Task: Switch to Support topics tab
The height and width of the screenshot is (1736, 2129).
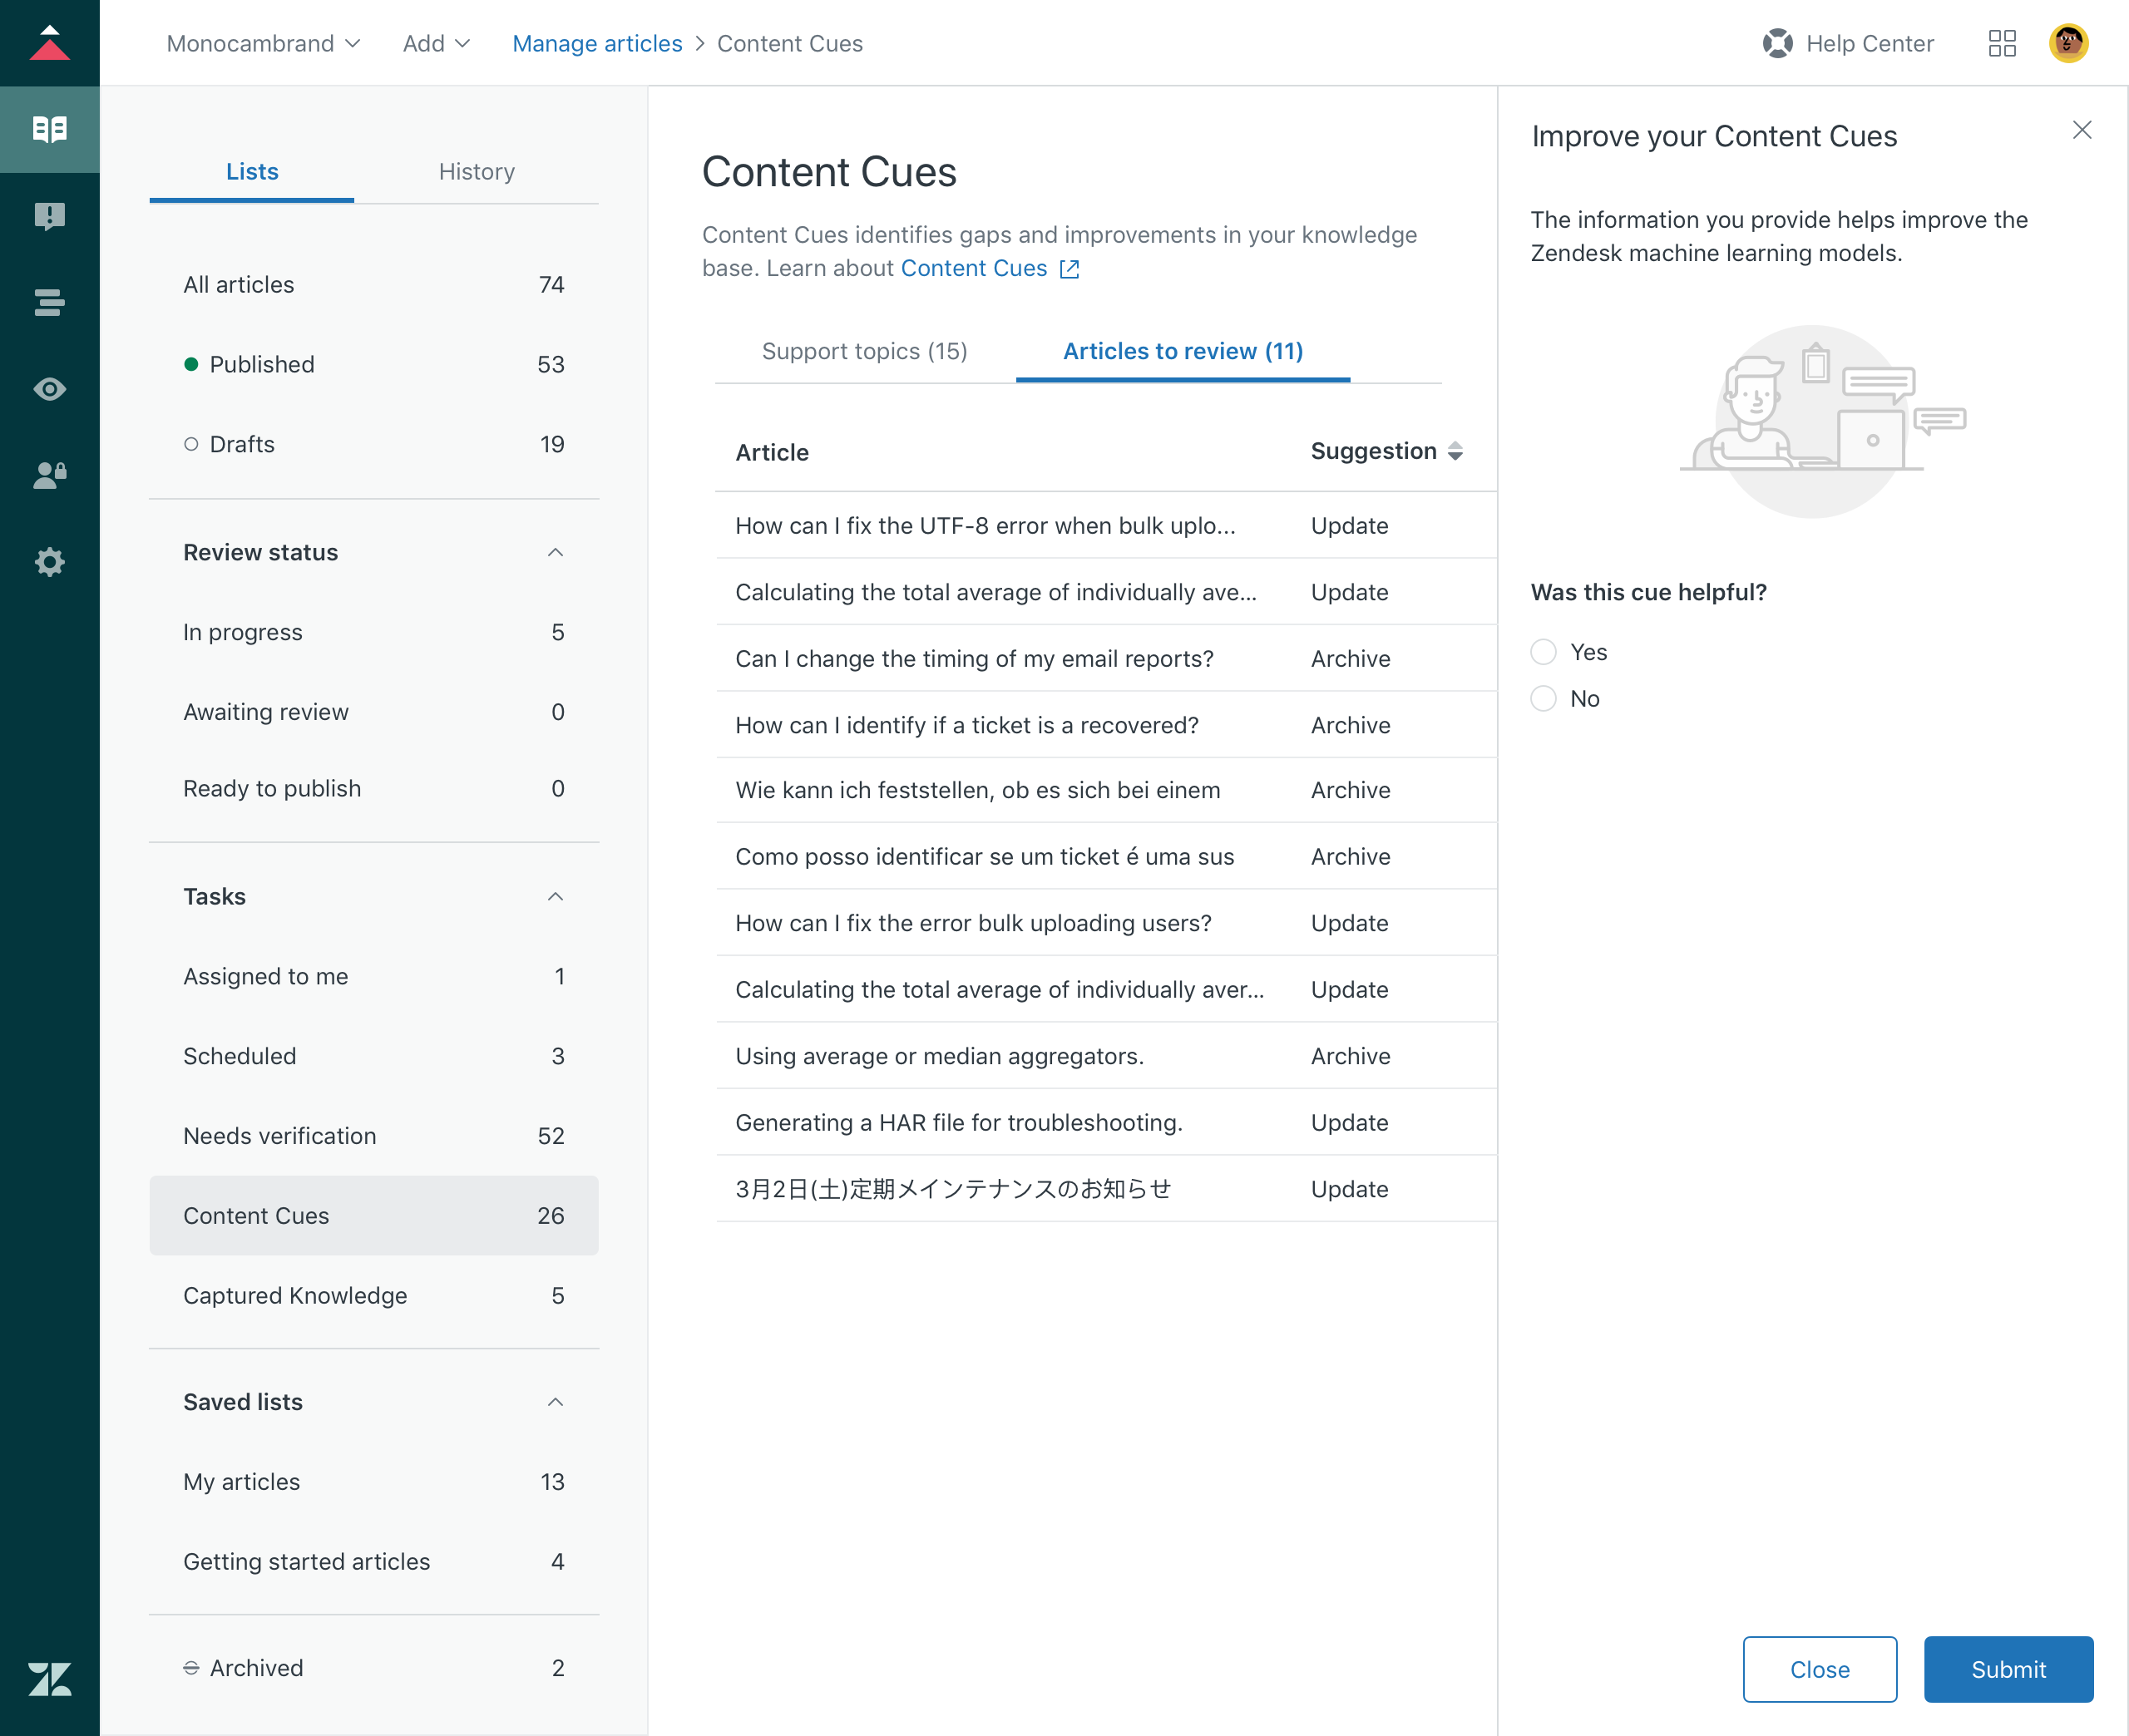Action: coord(865,350)
